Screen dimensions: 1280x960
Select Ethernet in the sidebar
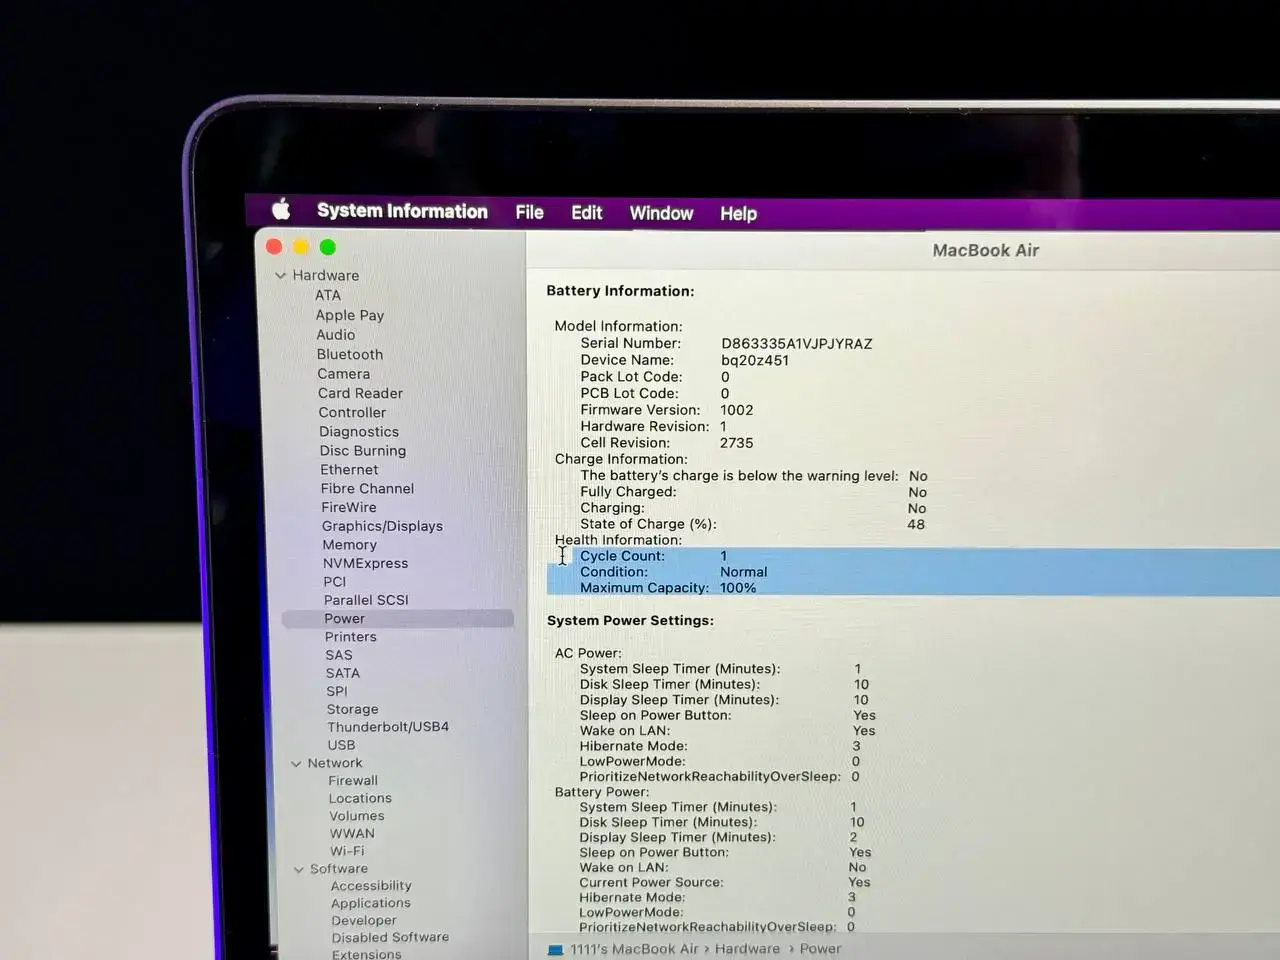(x=349, y=470)
